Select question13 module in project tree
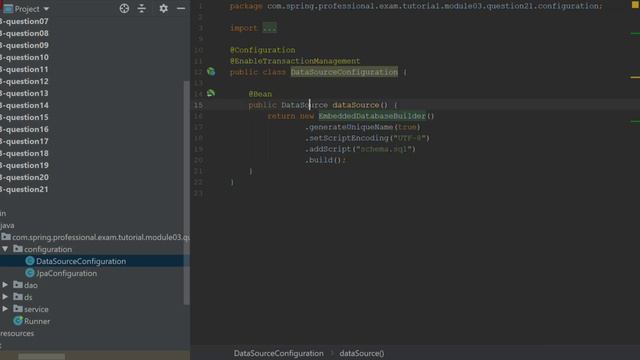 pos(24,93)
